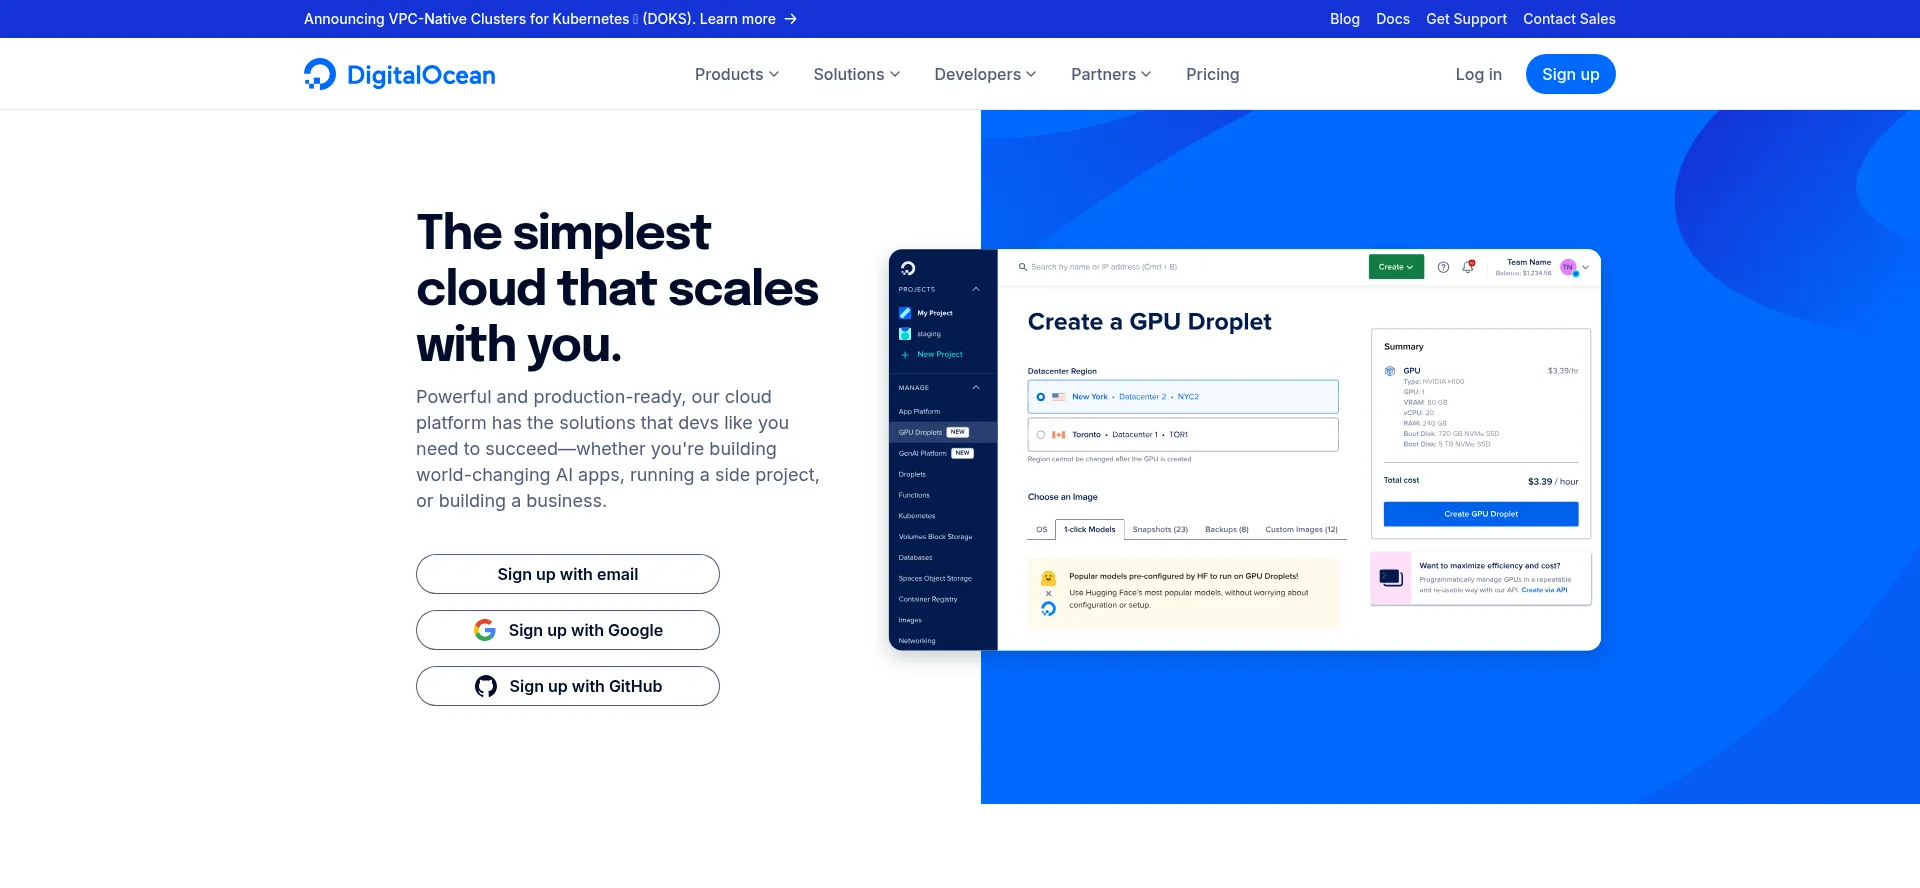Open App Platform in sidebar
1920x888 pixels.
pyautogui.click(x=919, y=411)
